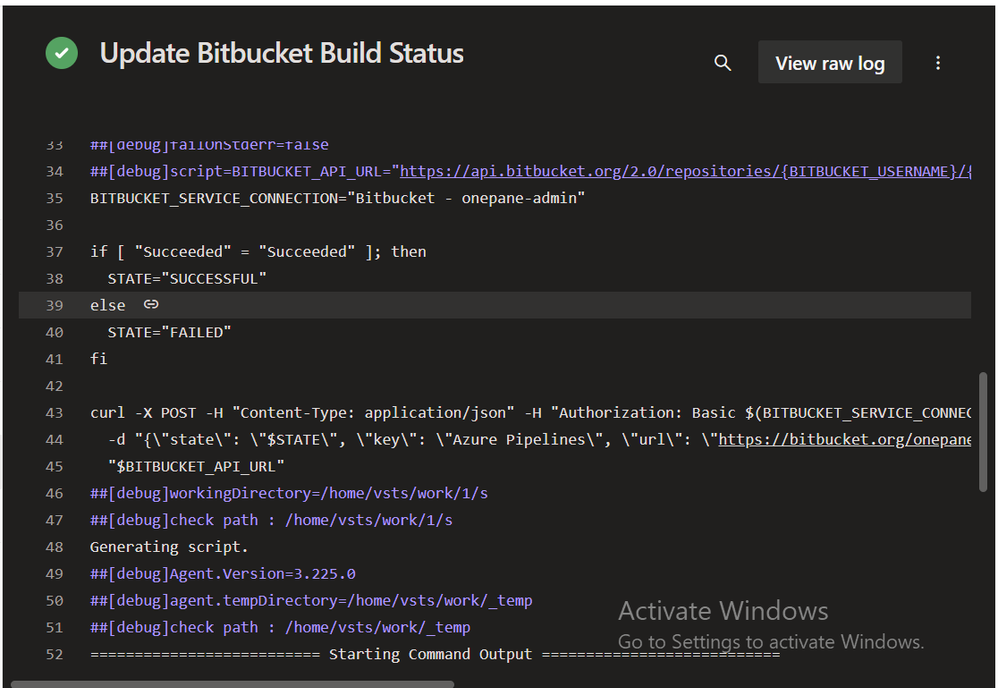Select line number 47
The image size is (998, 688).
(x=55, y=520)
